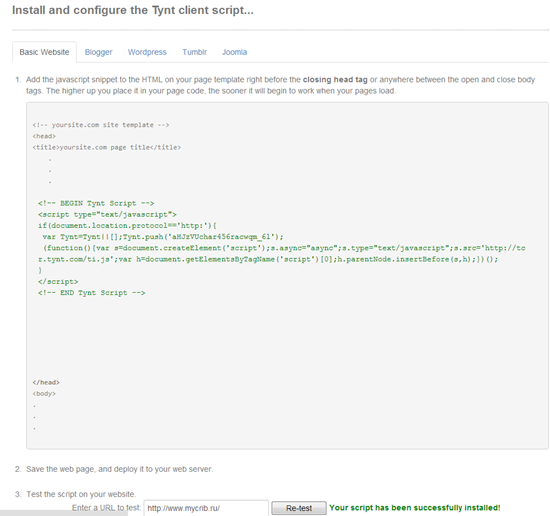Screen dimensions: 550x516
Task: Click the yoursite.com site template comment
Action: [101, 125]
